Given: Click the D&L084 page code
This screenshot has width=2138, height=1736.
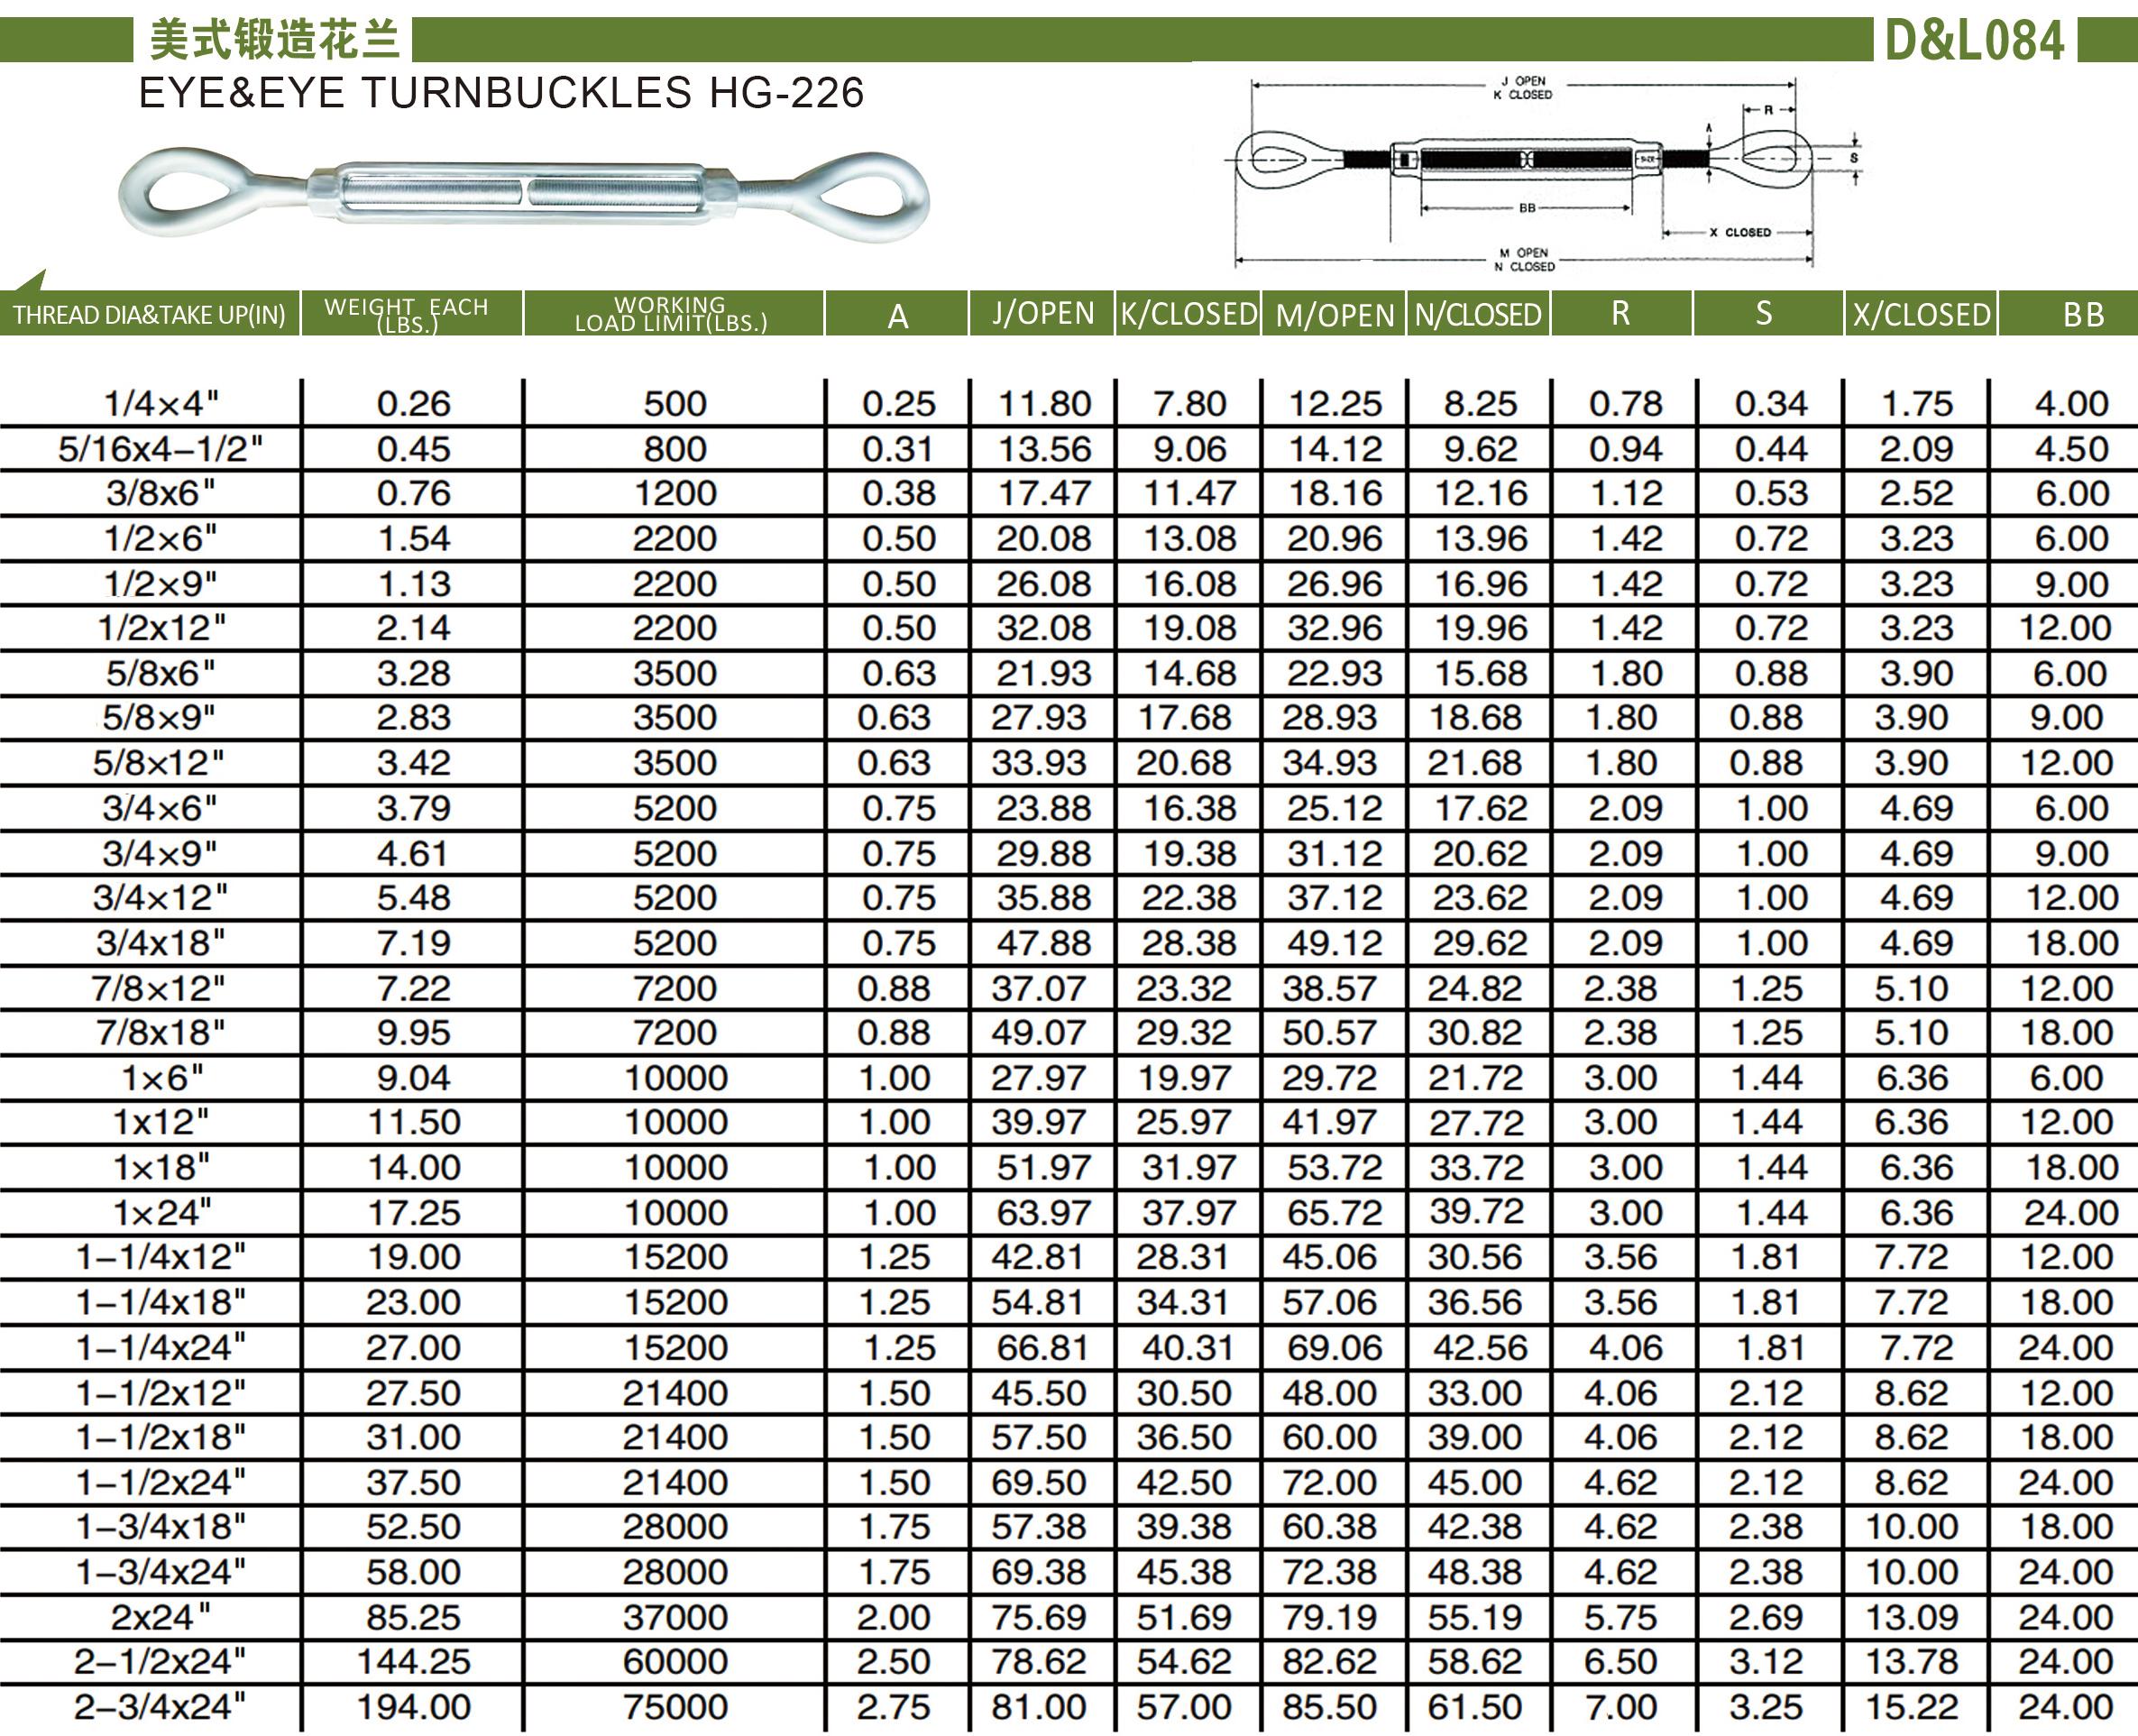Looking at the screenshot, I should click(1974, 41).
